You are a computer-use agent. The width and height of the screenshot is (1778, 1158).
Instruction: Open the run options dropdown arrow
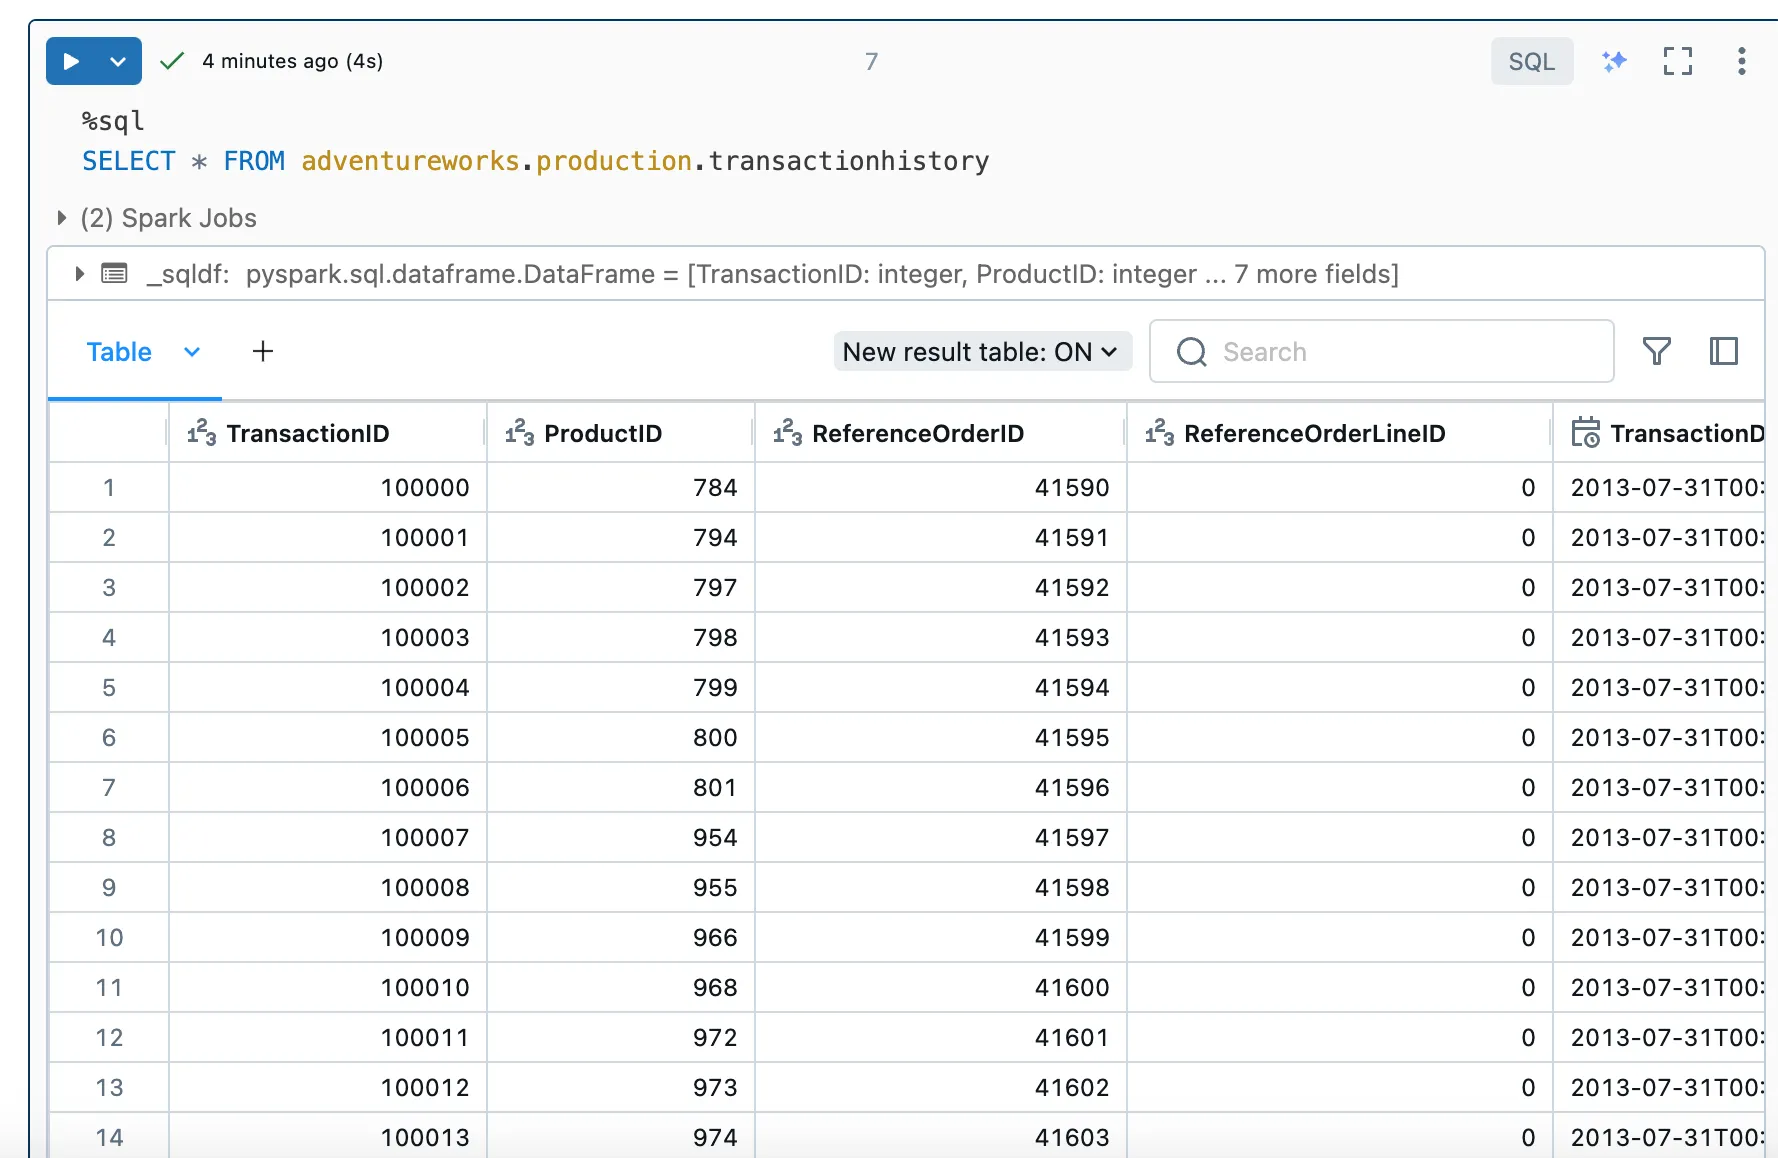tap(118, 62)
